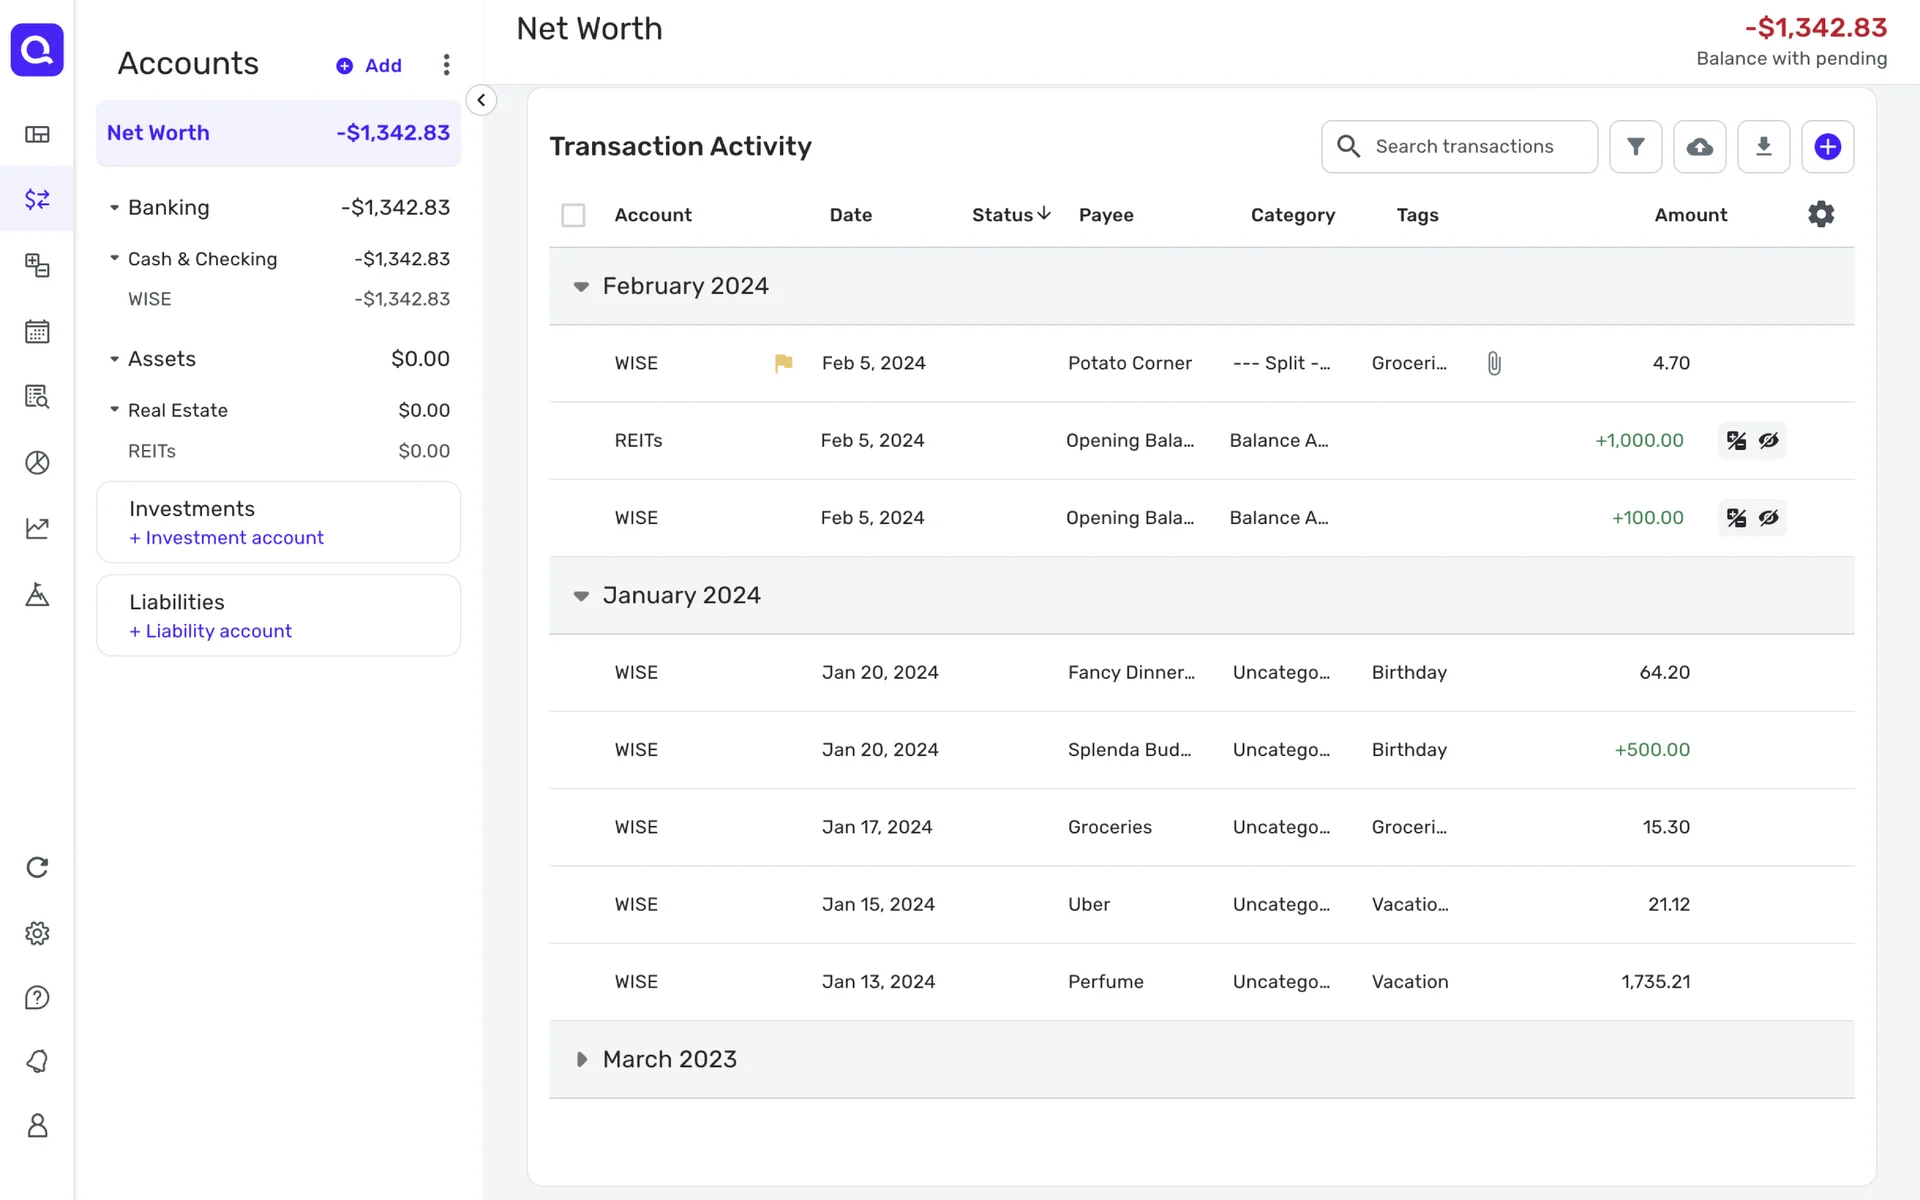1920x1200 pixels.
Task: Click the + Investment account link
Action: coord(226,538)
